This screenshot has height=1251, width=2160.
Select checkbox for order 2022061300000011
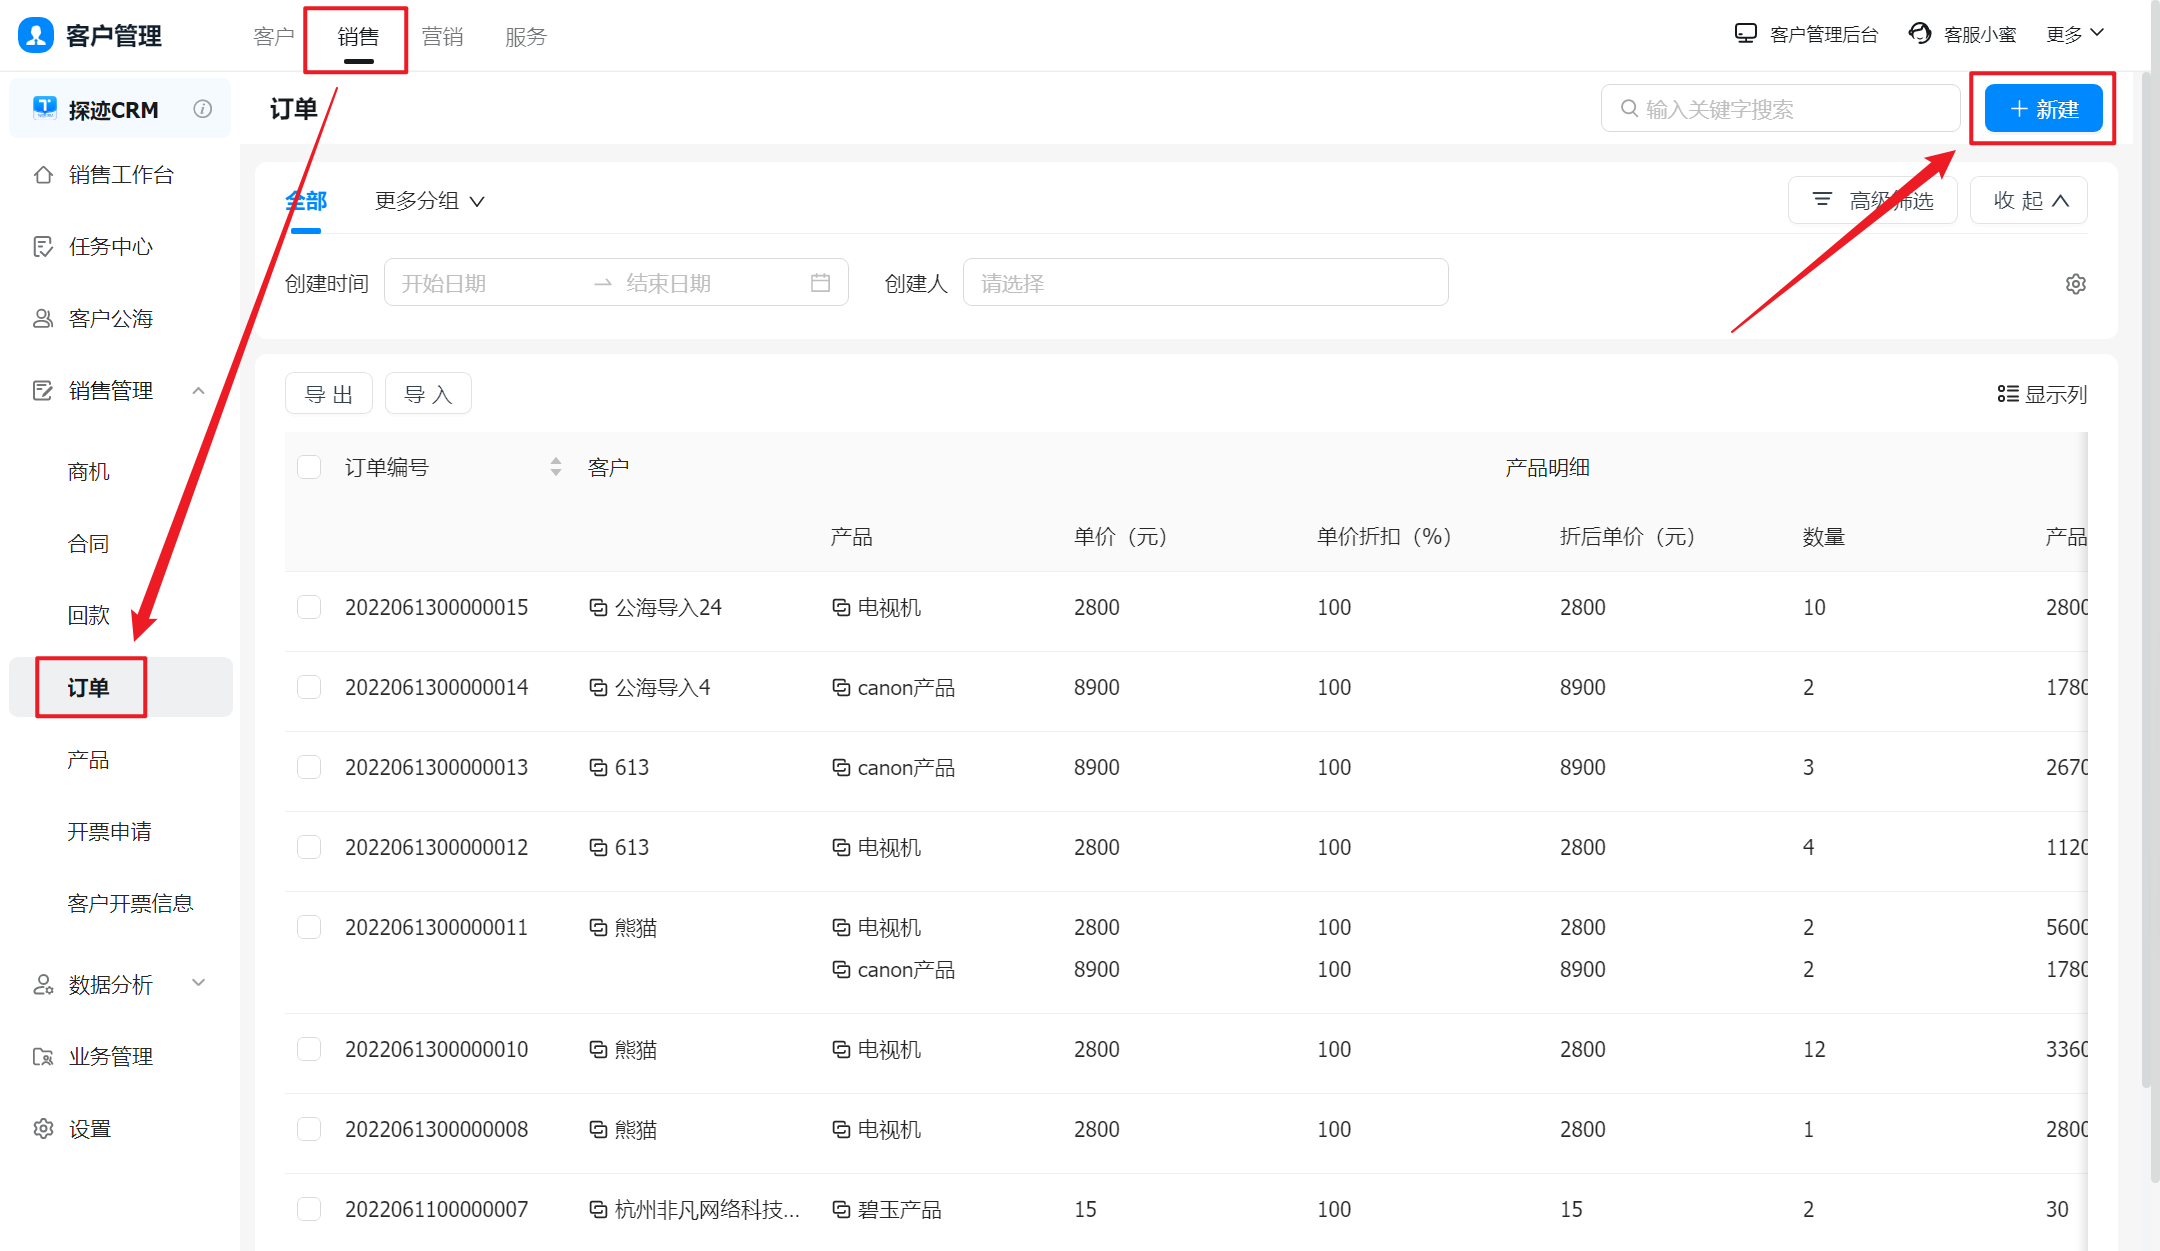(309, 927)
